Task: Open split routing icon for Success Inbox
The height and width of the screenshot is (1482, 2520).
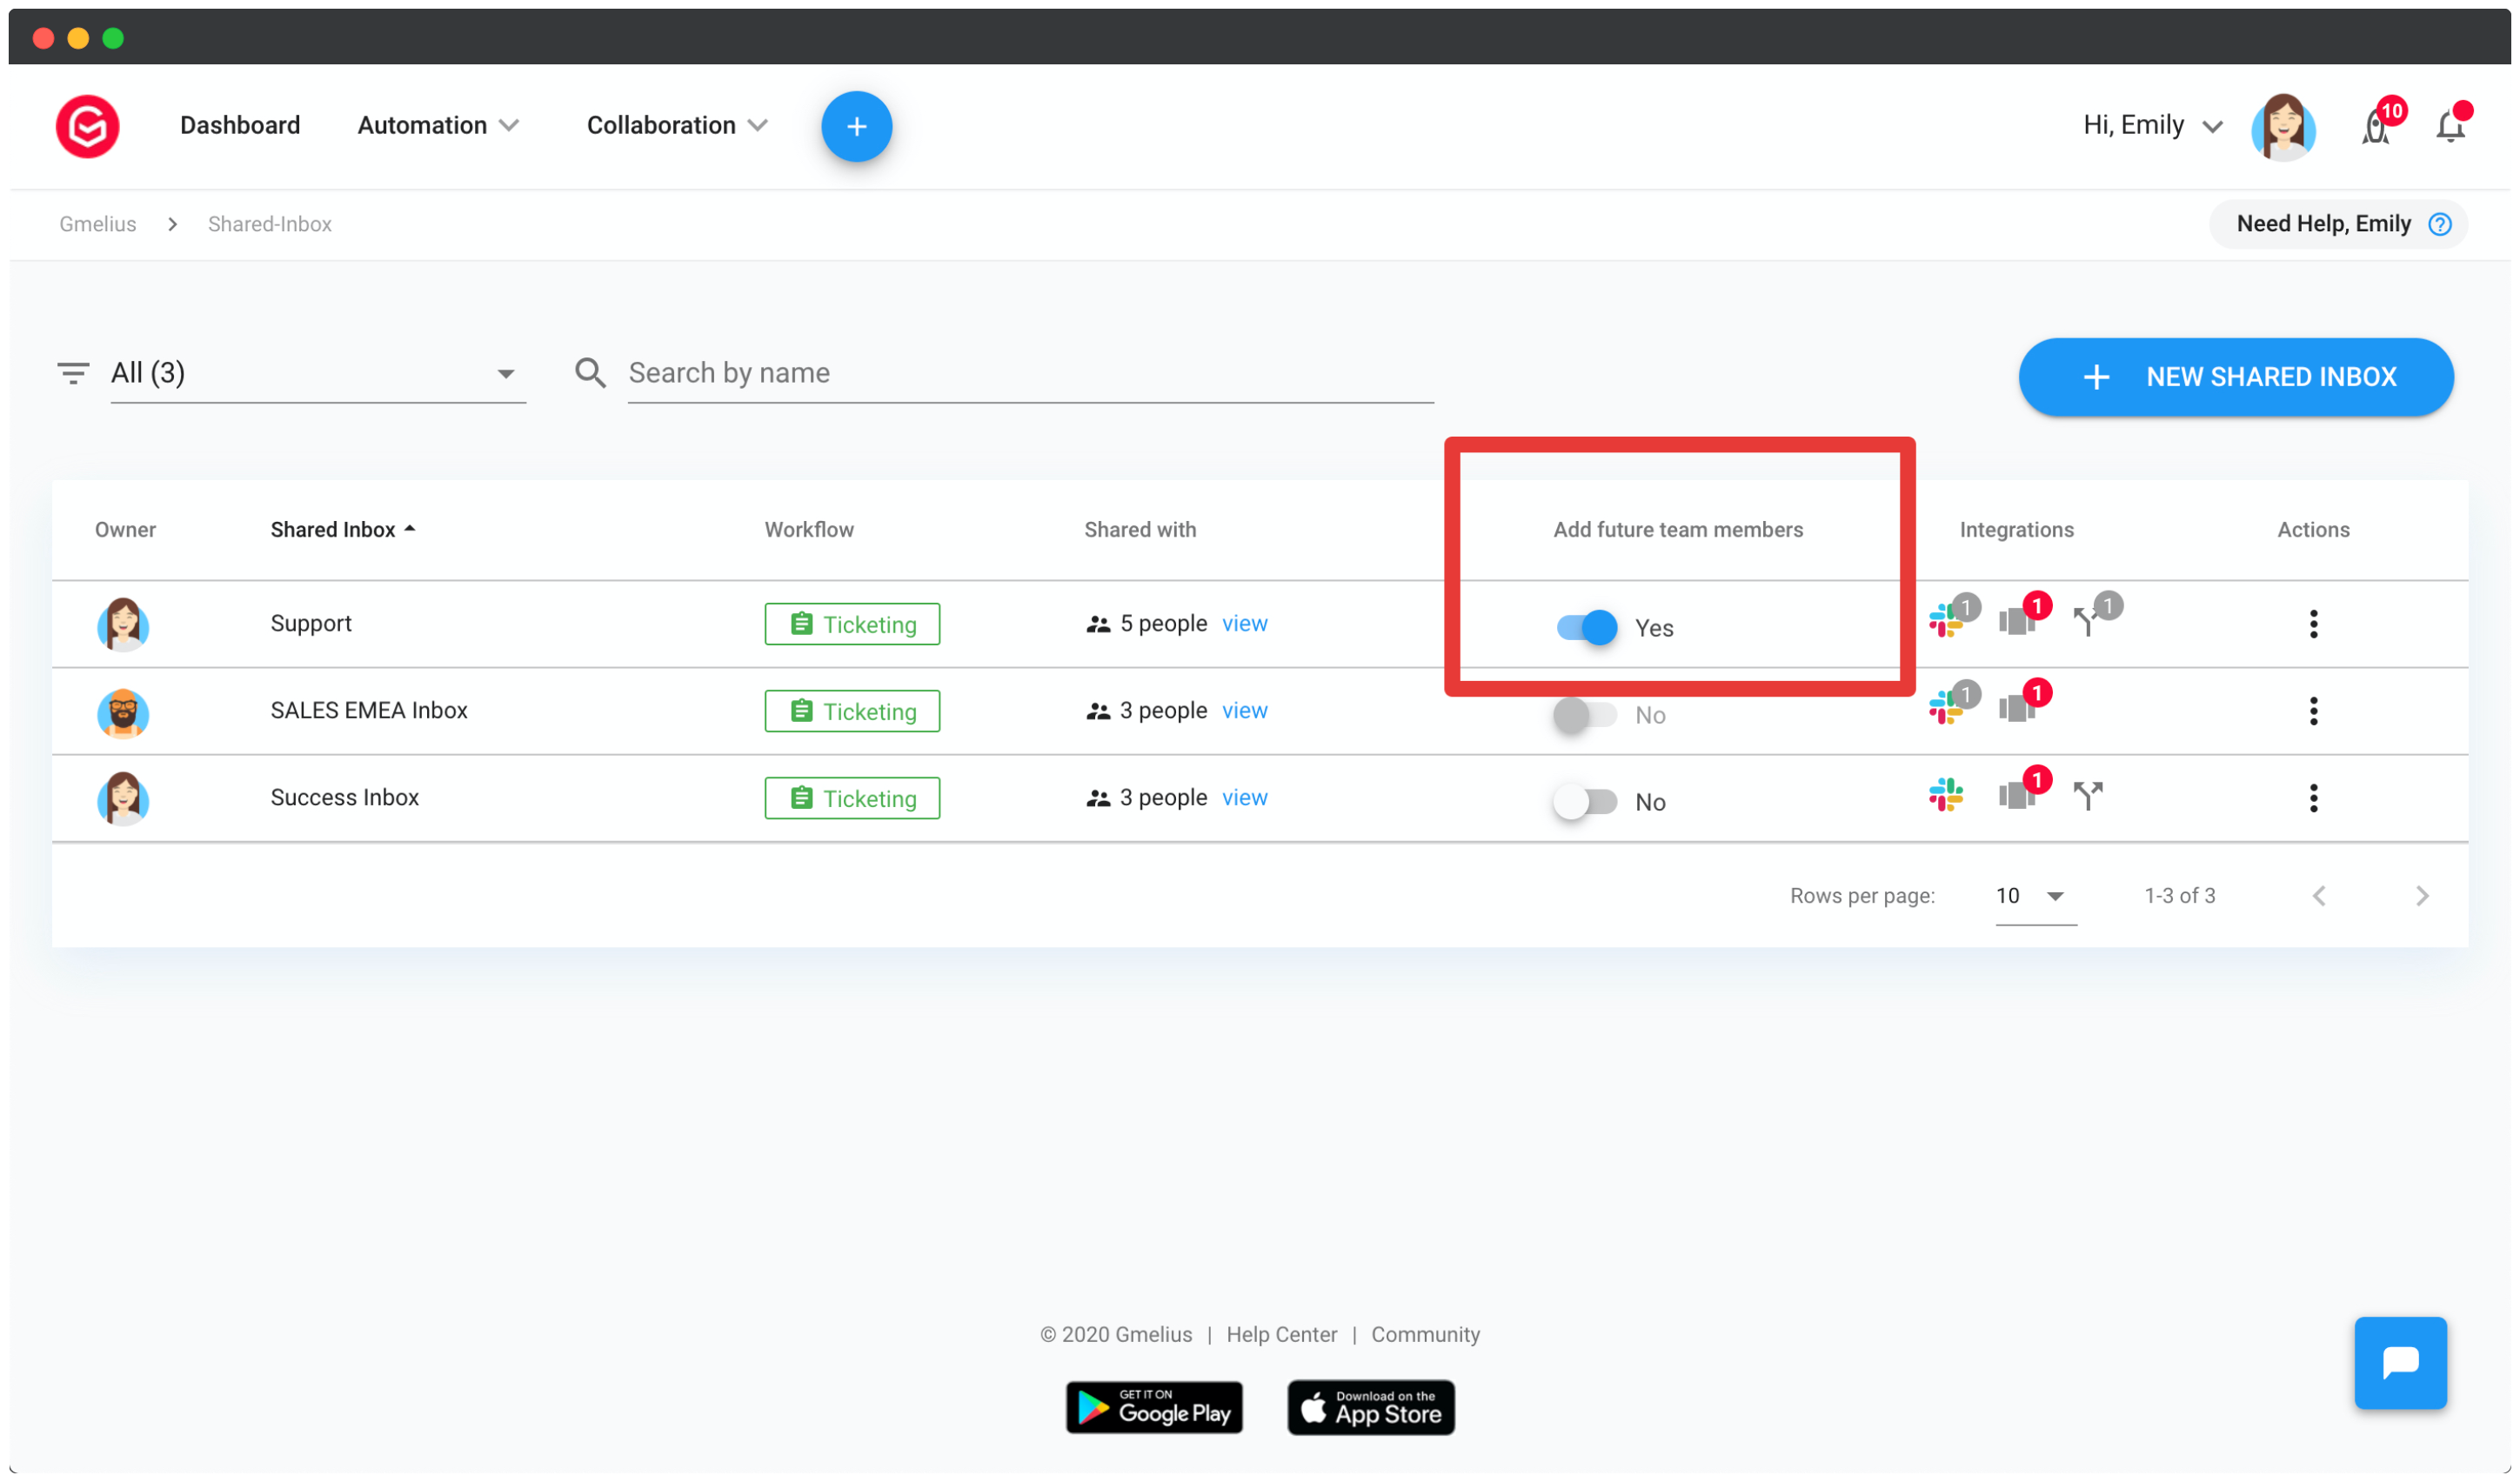Action: pos(2088,796)
